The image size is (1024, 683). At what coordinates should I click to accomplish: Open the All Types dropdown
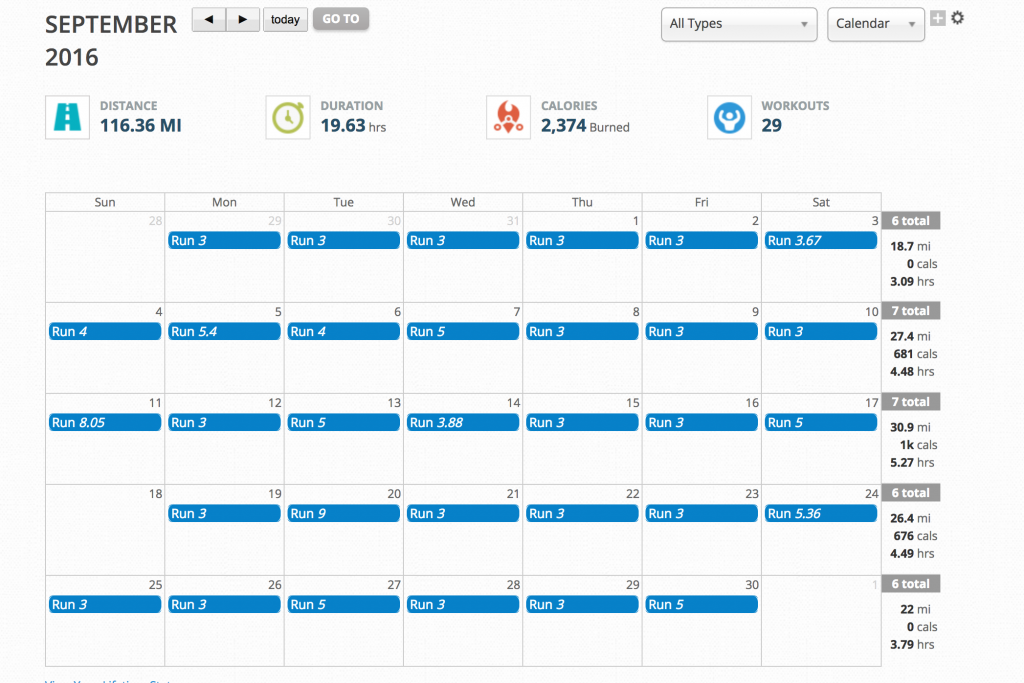click(739, 24)
